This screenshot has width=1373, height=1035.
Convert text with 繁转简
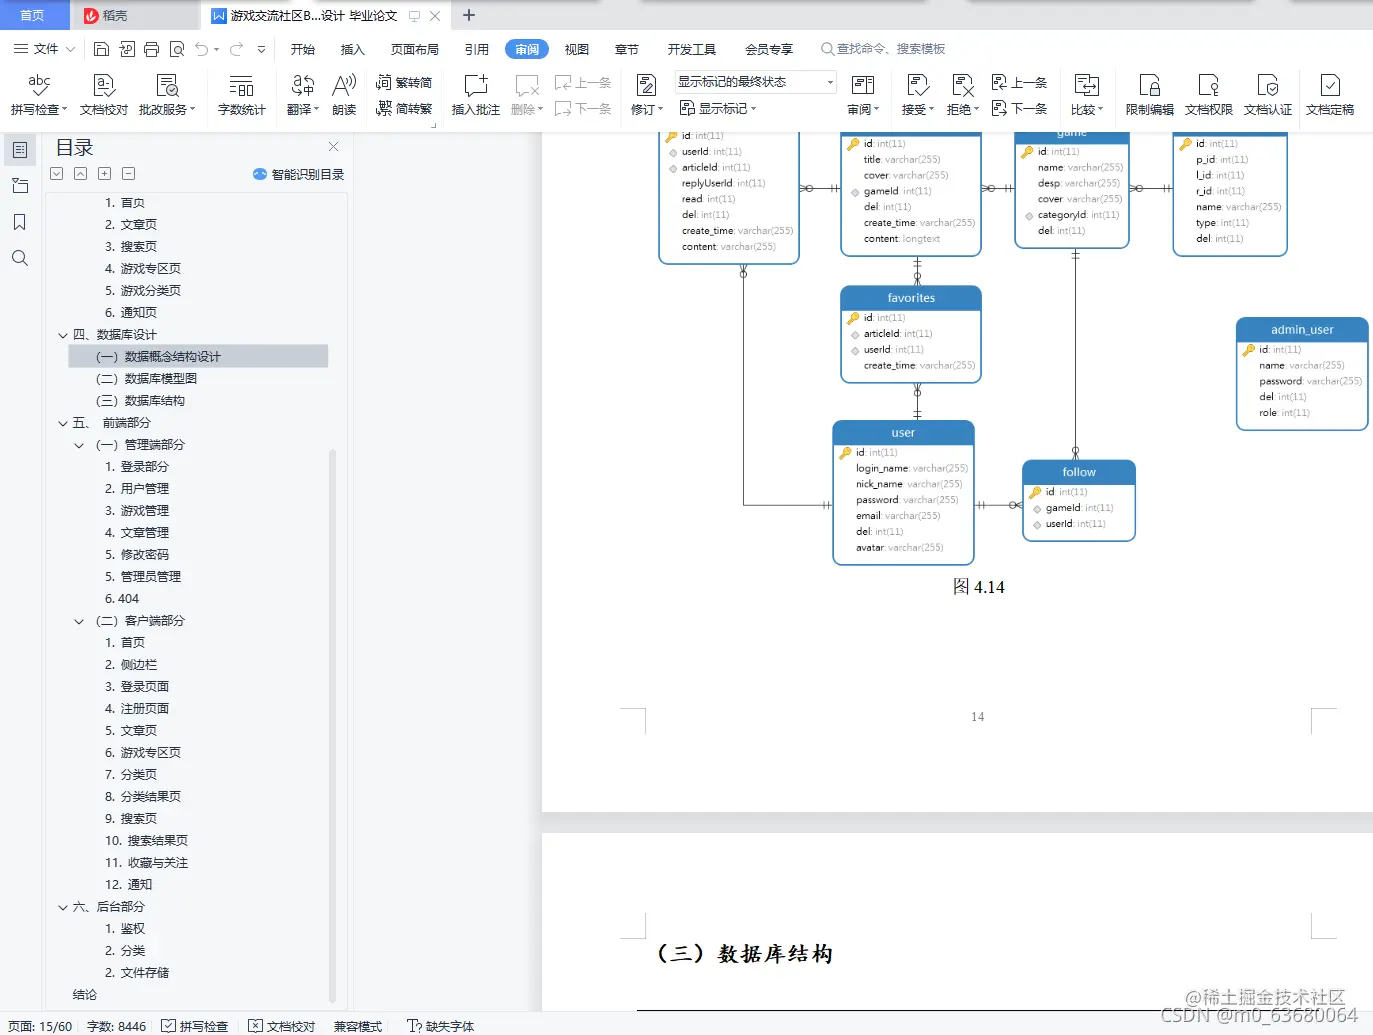[x=404, y=82]
